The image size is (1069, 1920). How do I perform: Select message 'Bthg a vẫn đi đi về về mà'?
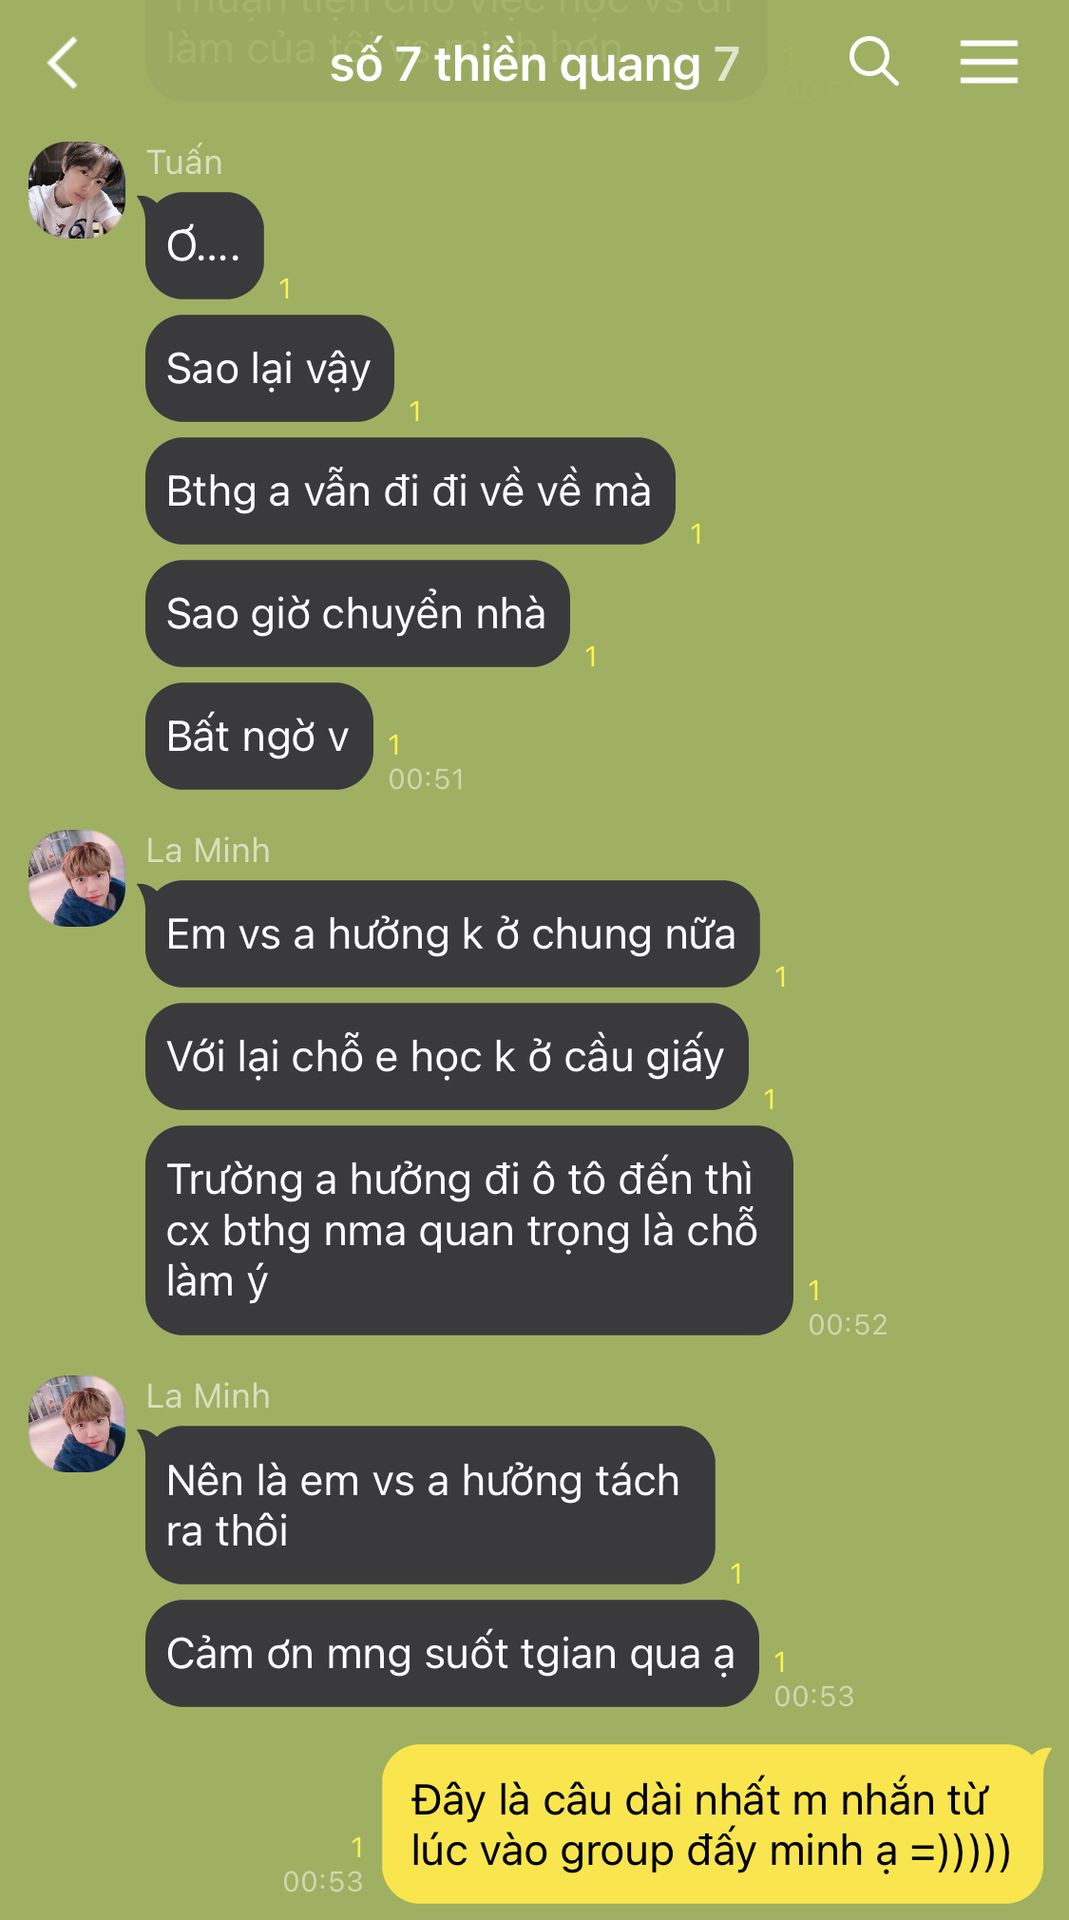(410, 491)
